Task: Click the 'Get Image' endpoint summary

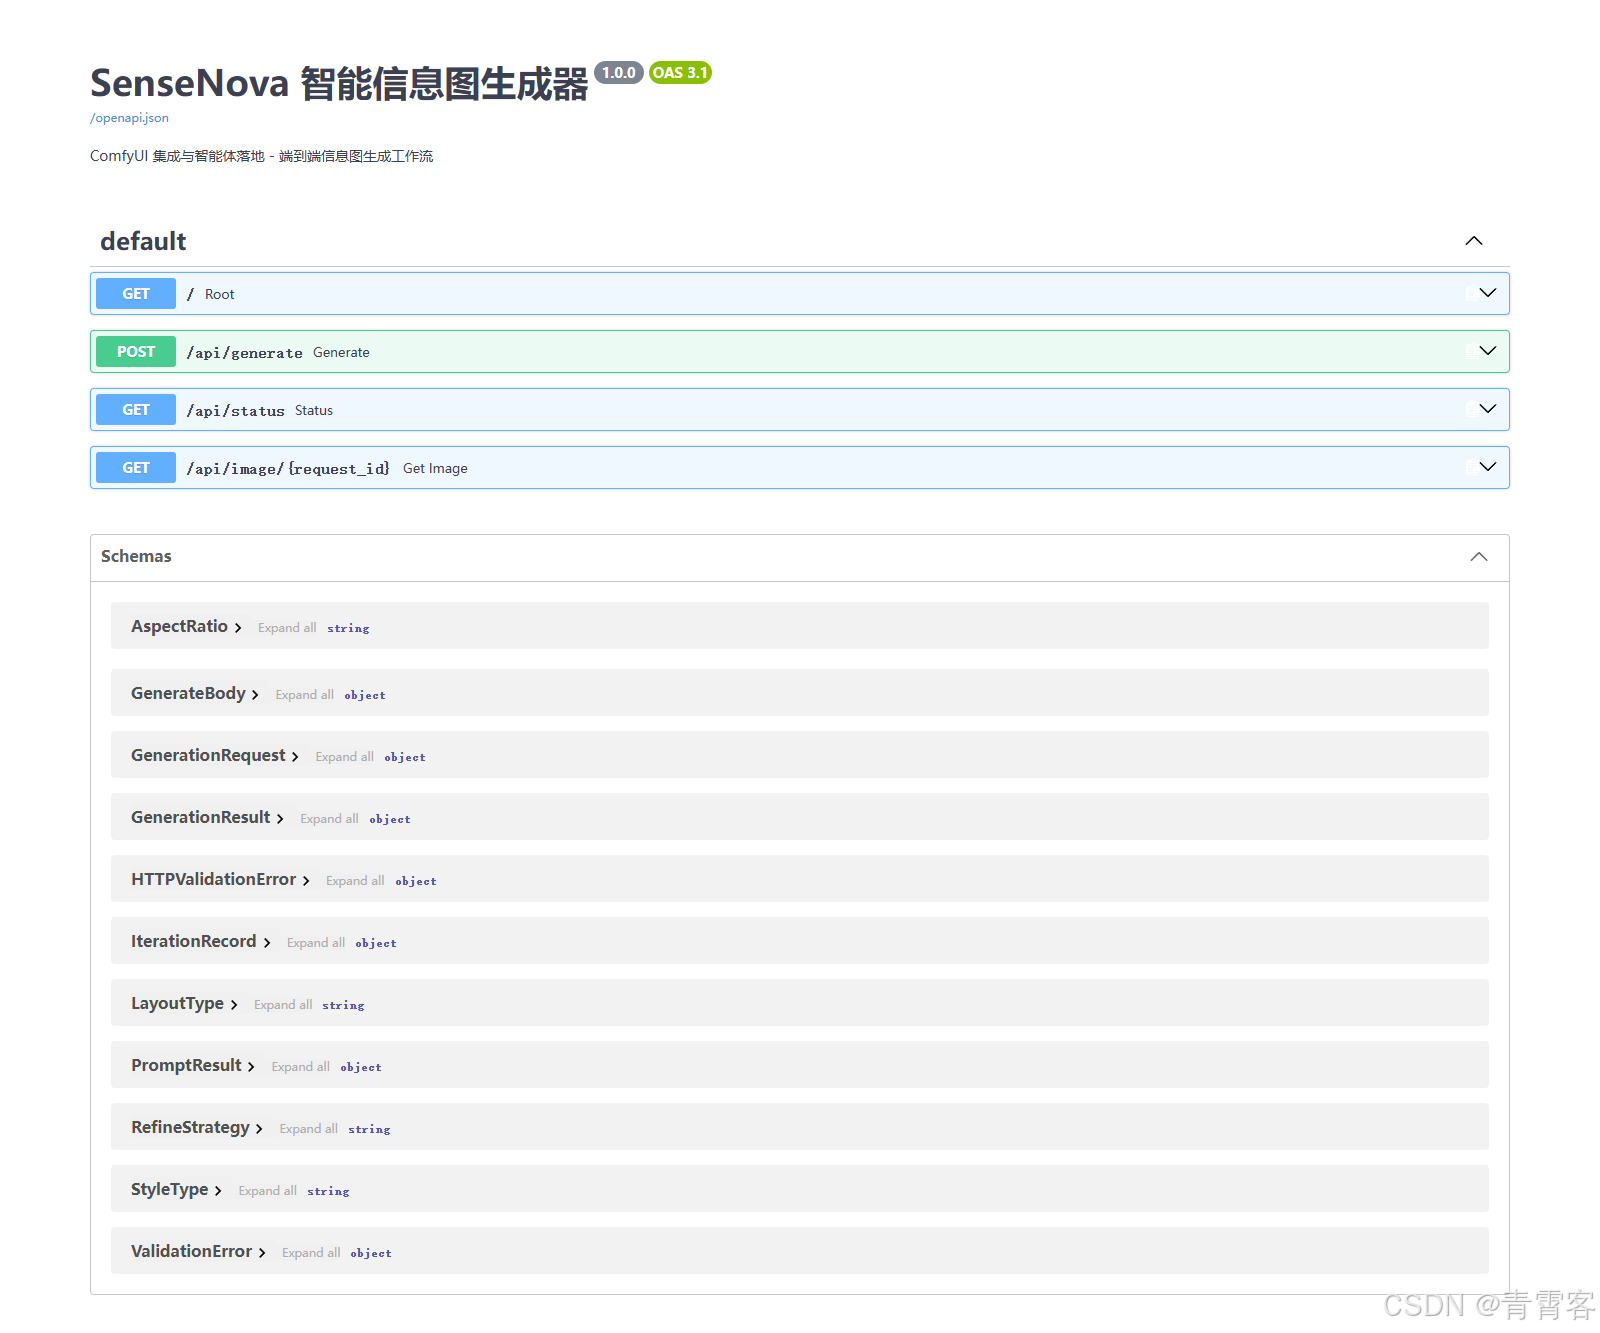Action: tap(435, 468)
